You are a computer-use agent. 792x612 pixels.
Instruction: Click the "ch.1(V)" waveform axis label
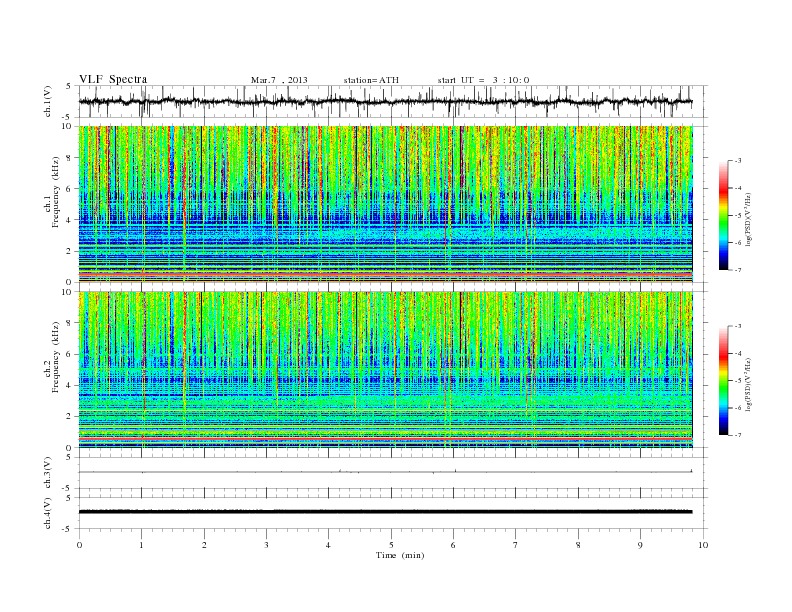pyautogui.click(x=48, y=101)
